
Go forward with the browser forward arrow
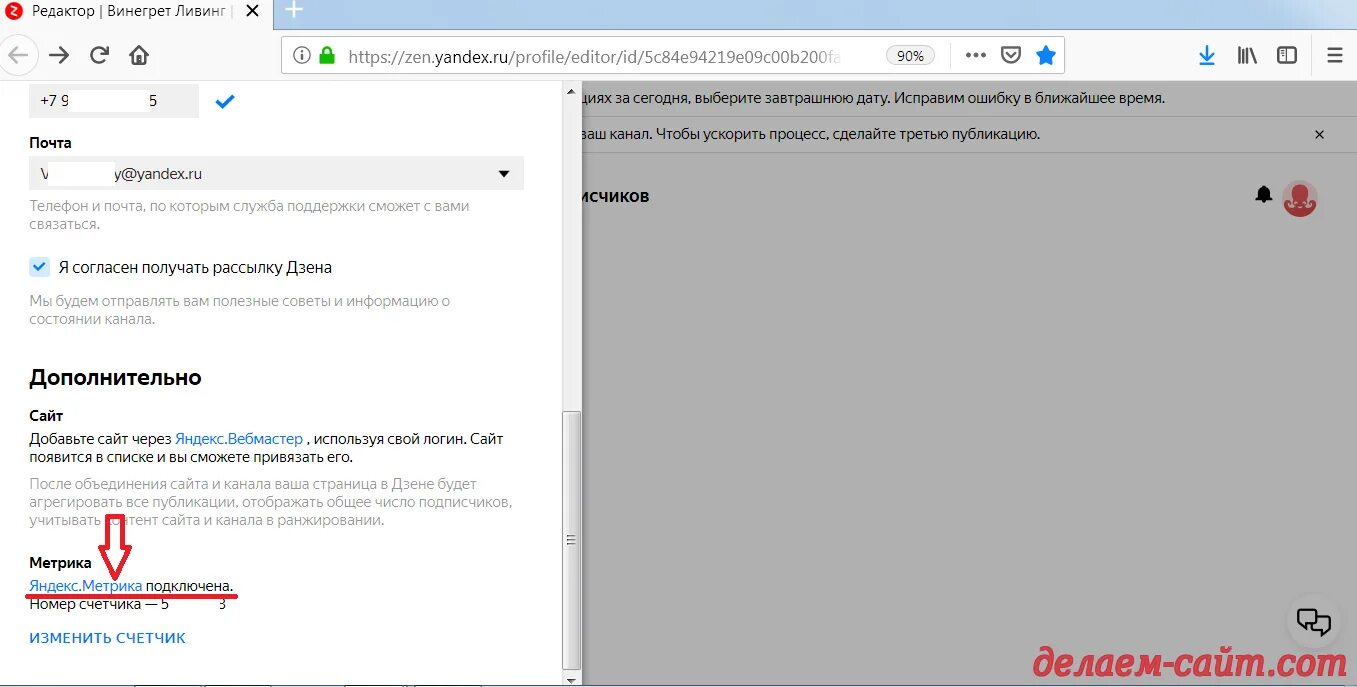pos(59,55)
